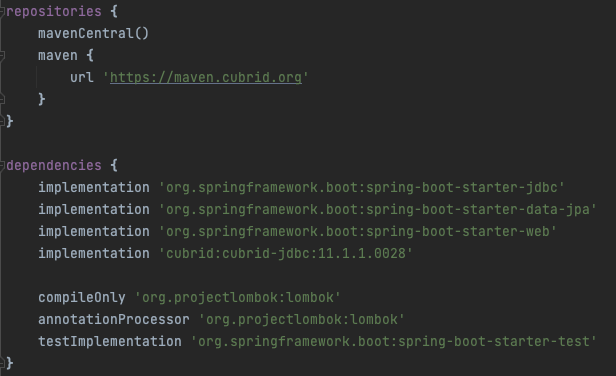Click the mavenCentral() call
This screenshot has height=376, width=616.
pos(94,33)
